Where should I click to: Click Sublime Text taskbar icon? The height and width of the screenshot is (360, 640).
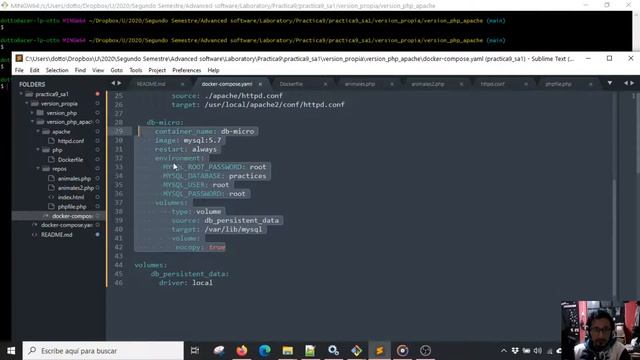click(x=379, y=351)
